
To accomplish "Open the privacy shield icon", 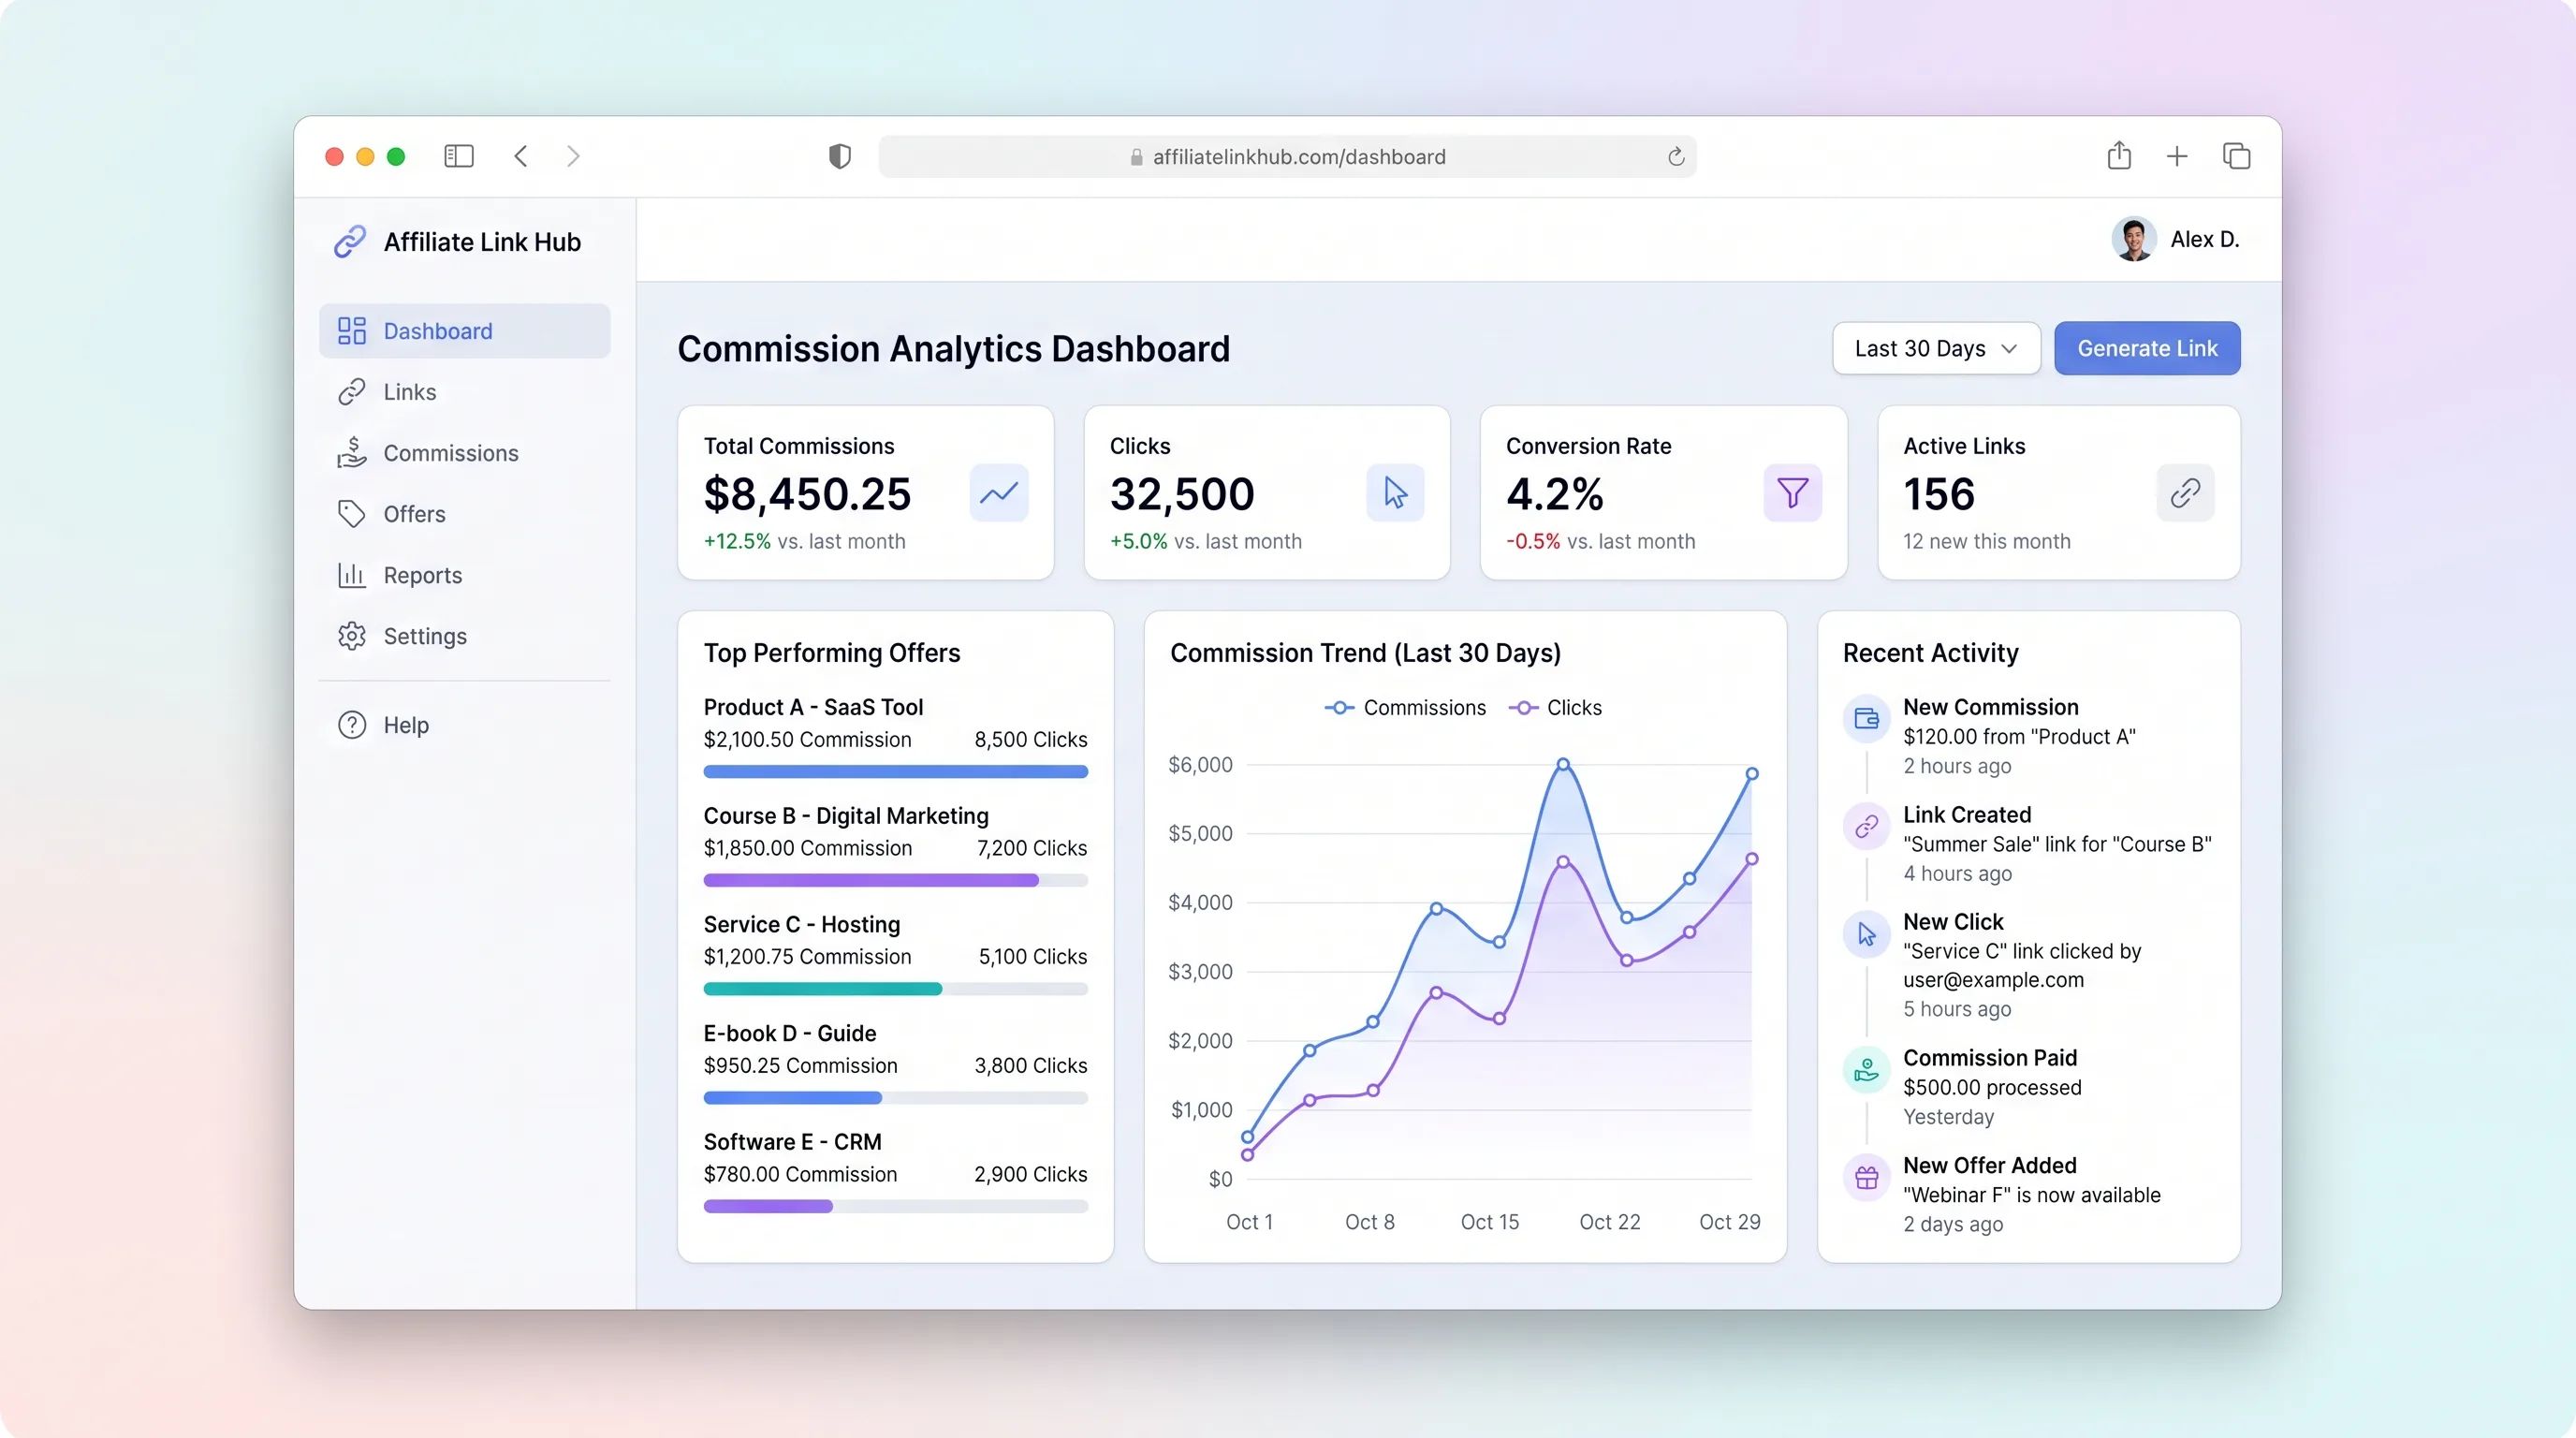I will pyautogui.click(x=840, y=156).
